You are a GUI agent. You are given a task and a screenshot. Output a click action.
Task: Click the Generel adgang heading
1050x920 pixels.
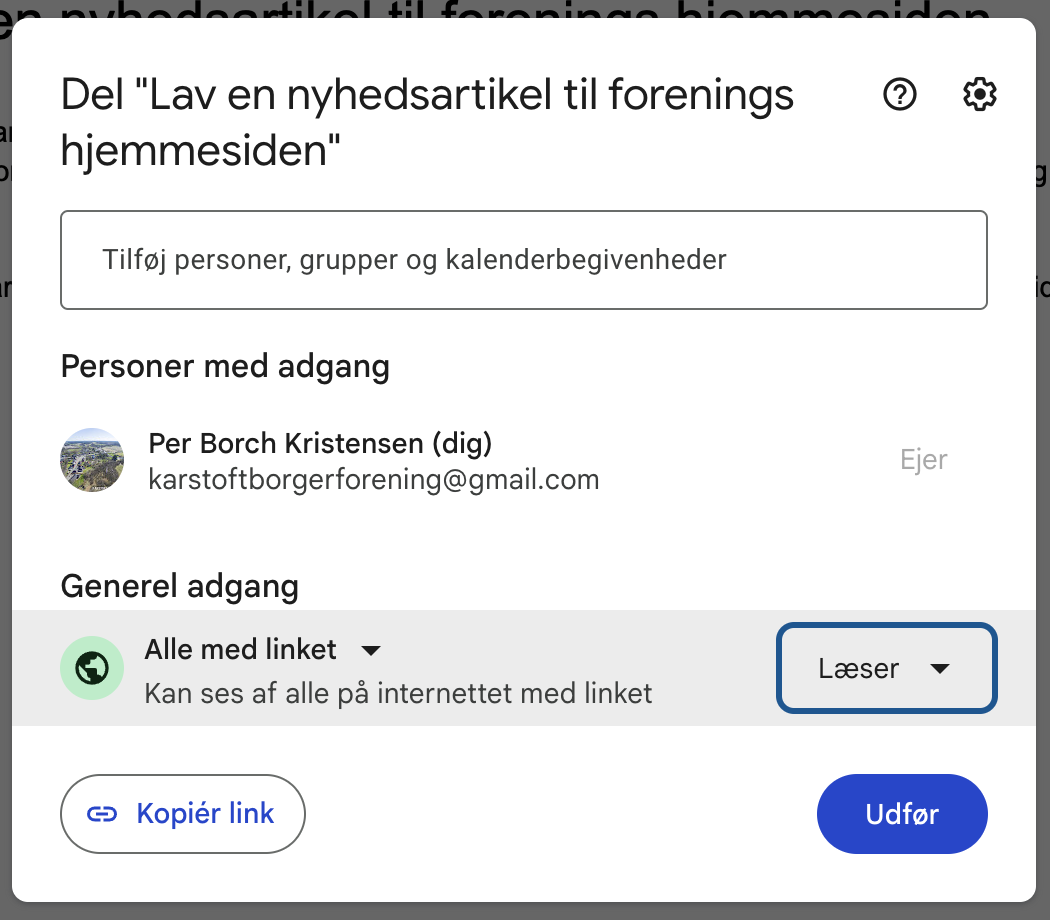(179, 587)
